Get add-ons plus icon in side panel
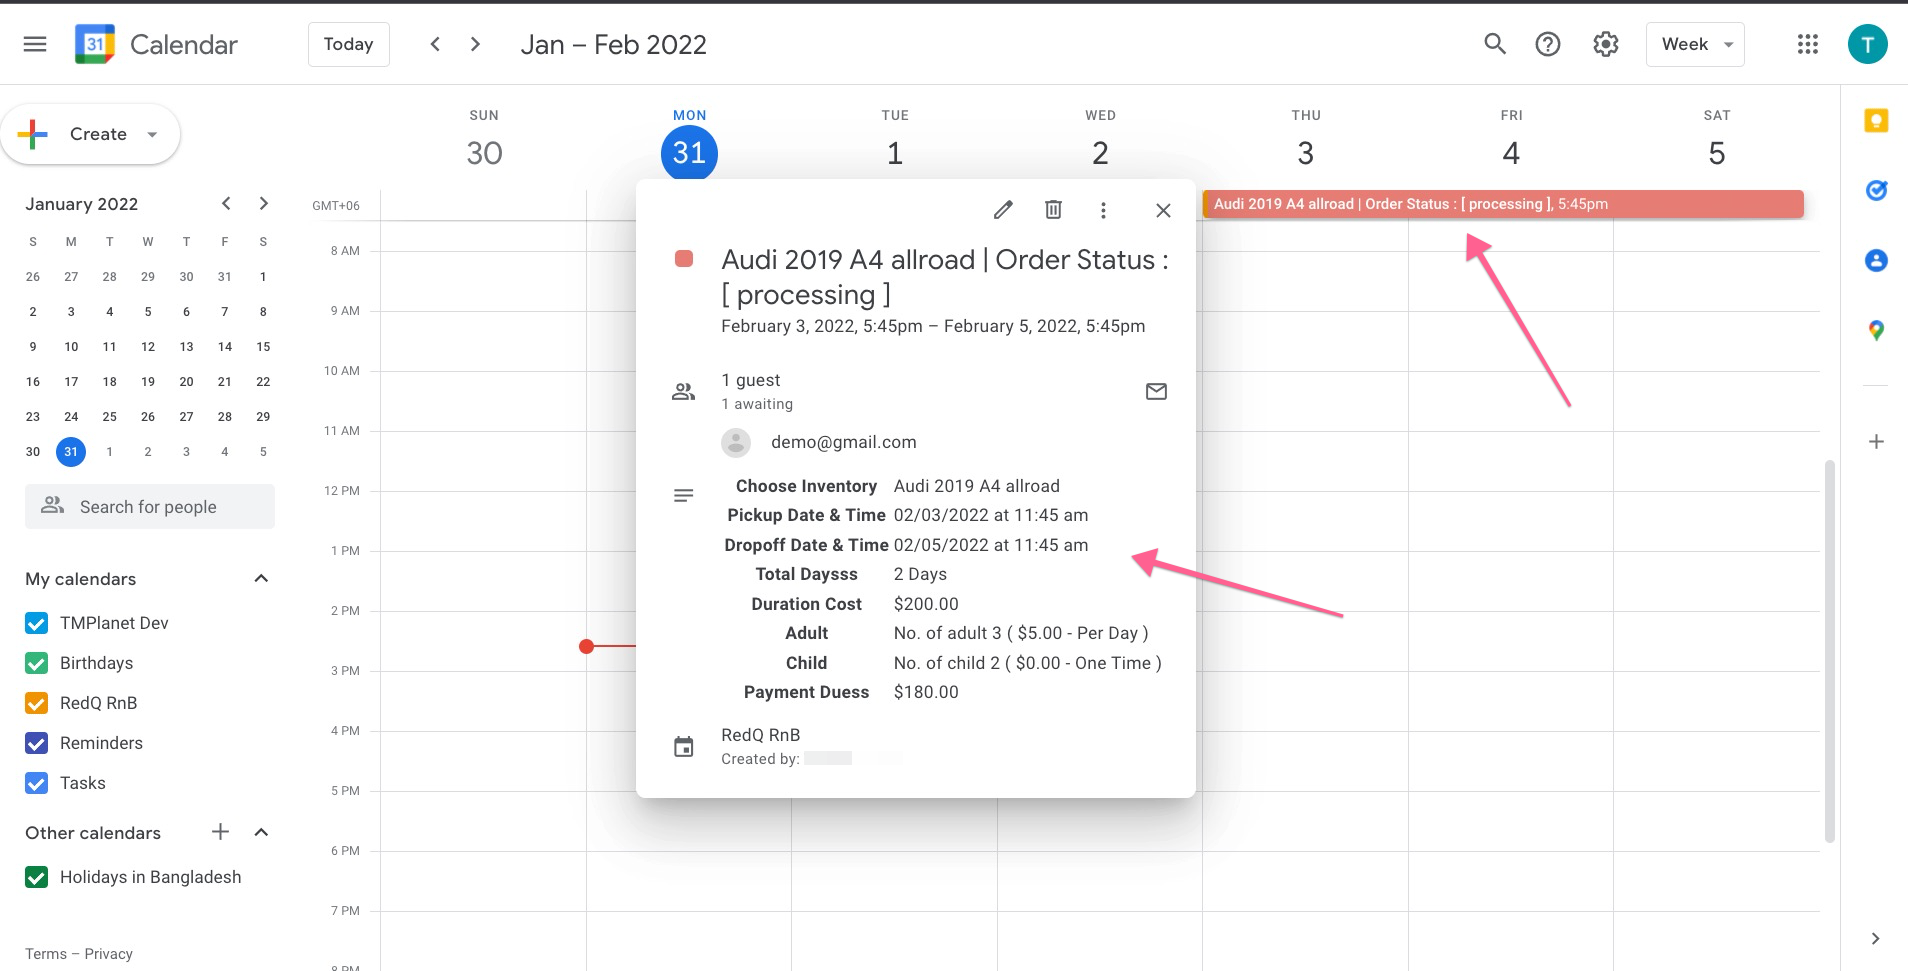 pos(1876,441)
